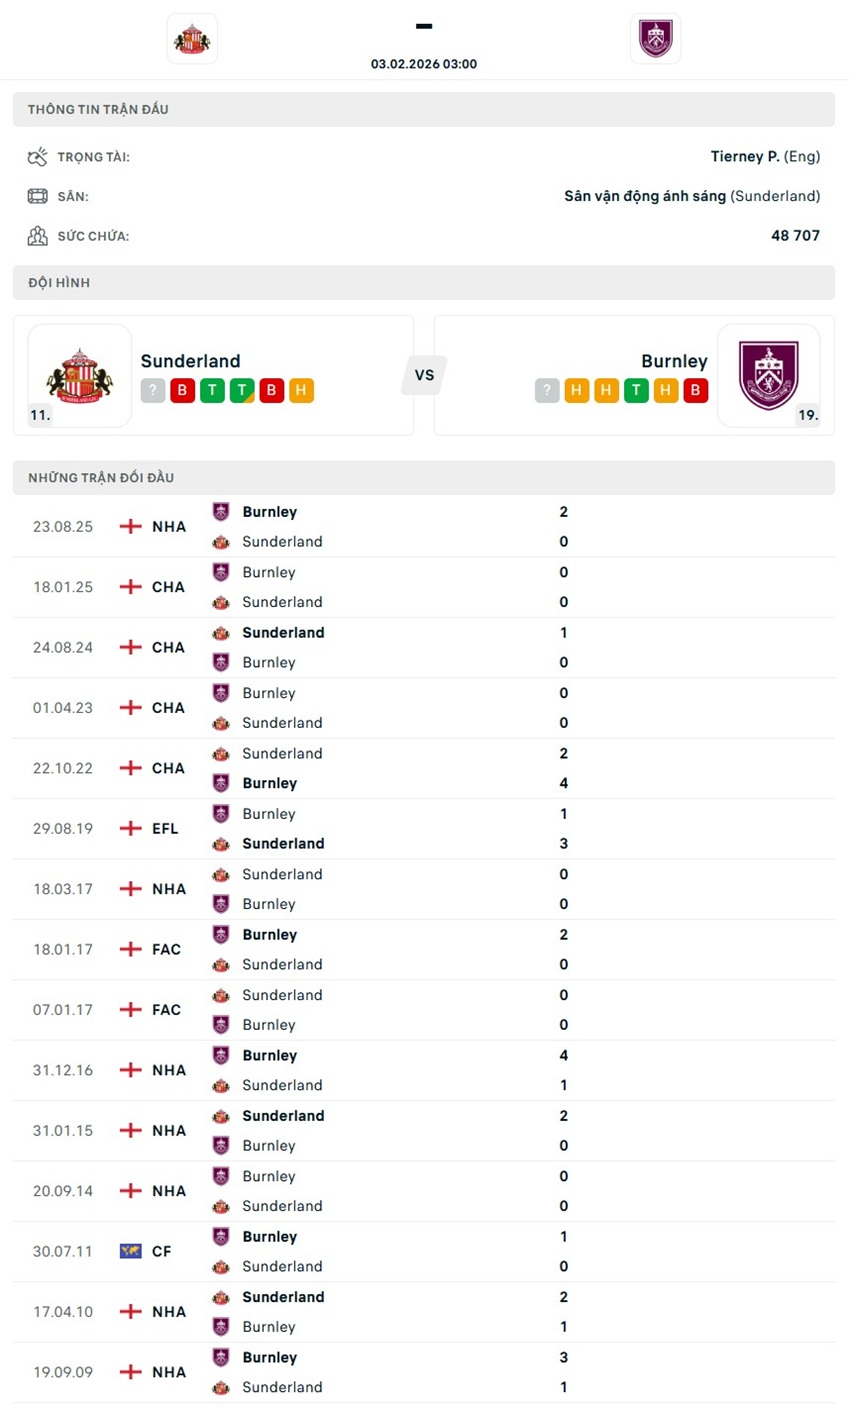Image resolution: width=850 pixels, height=1411 pixels.
Task: Open referee Tierney P. profile link
Action: 746,156
